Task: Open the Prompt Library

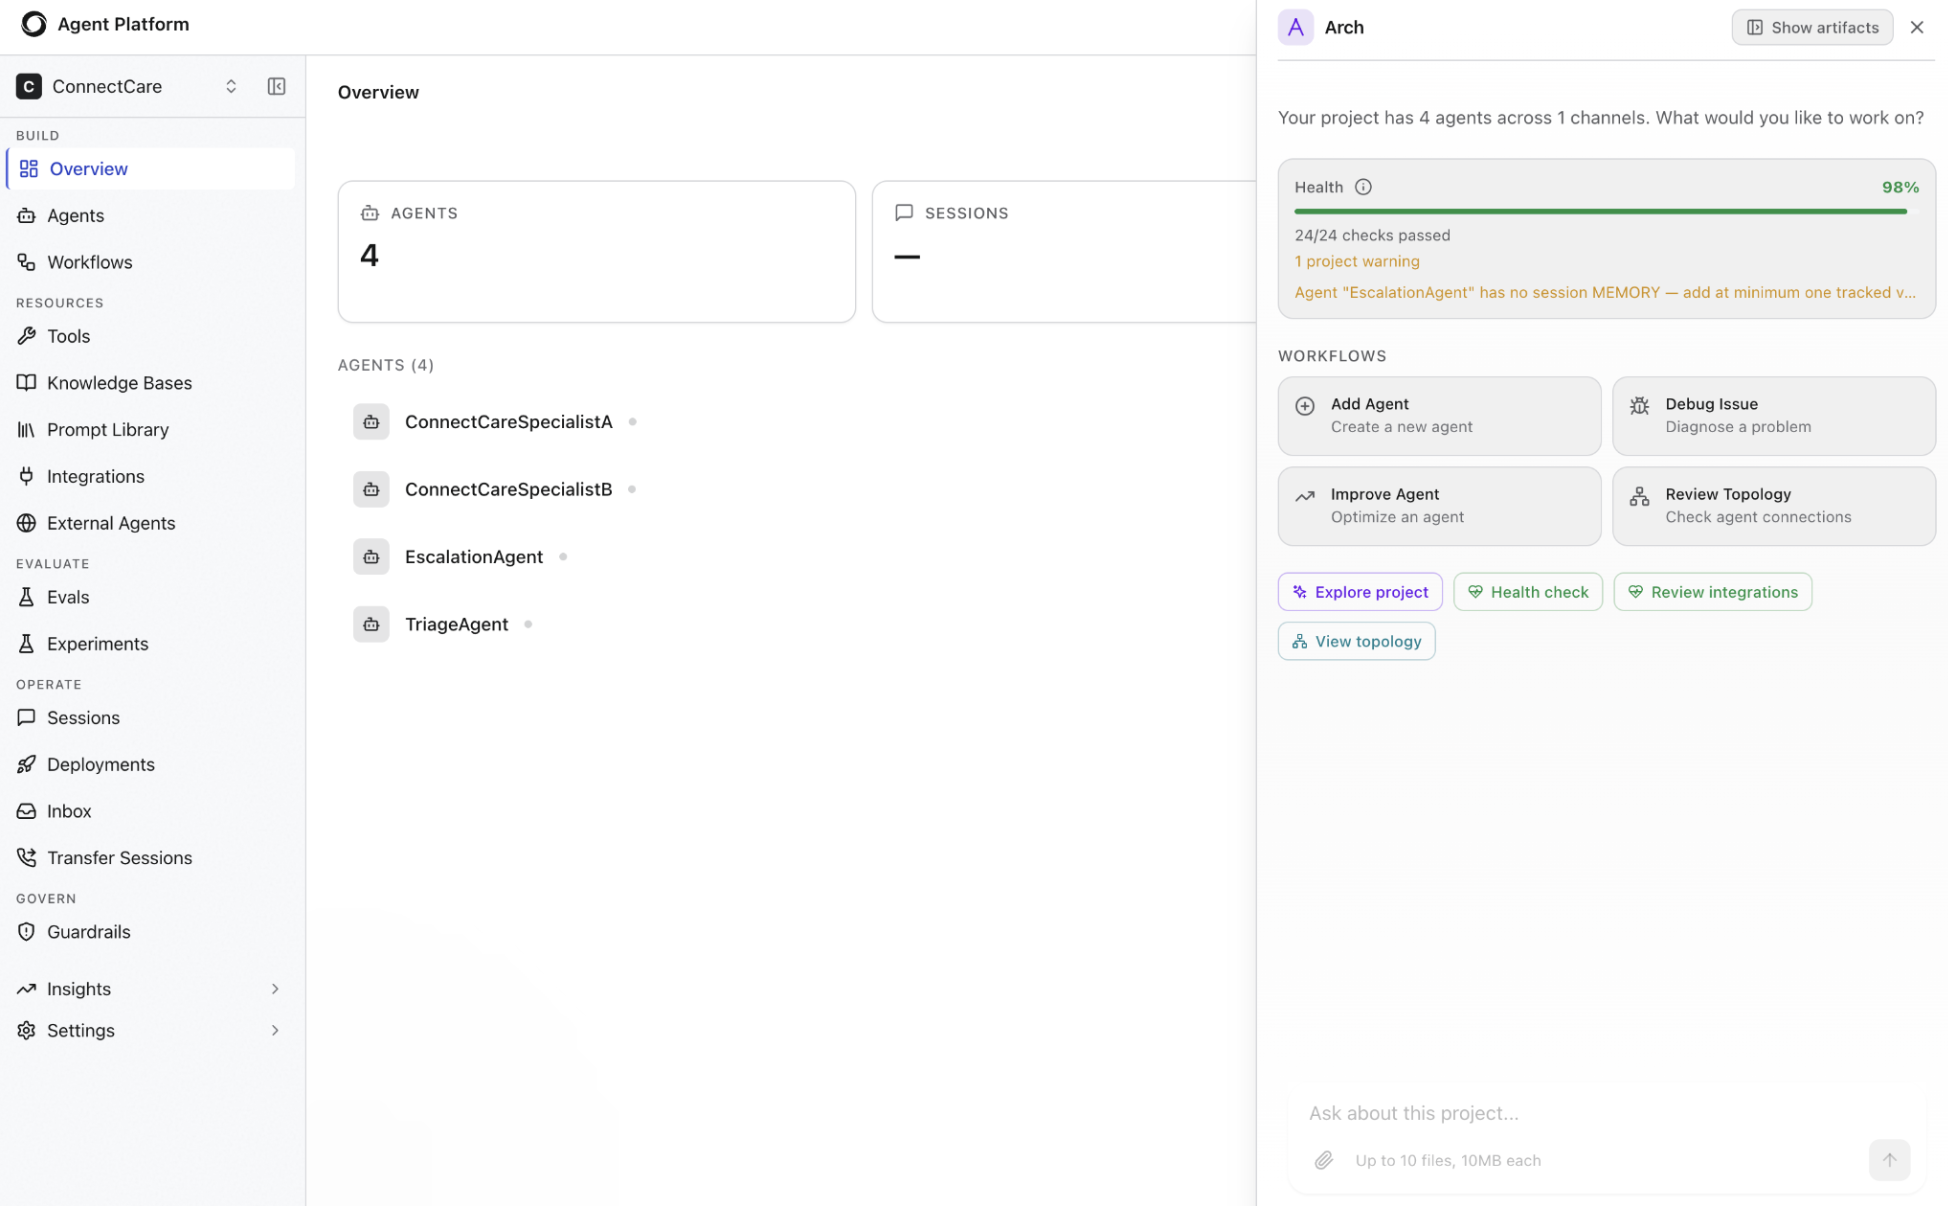Action: [x=151, y=430]
